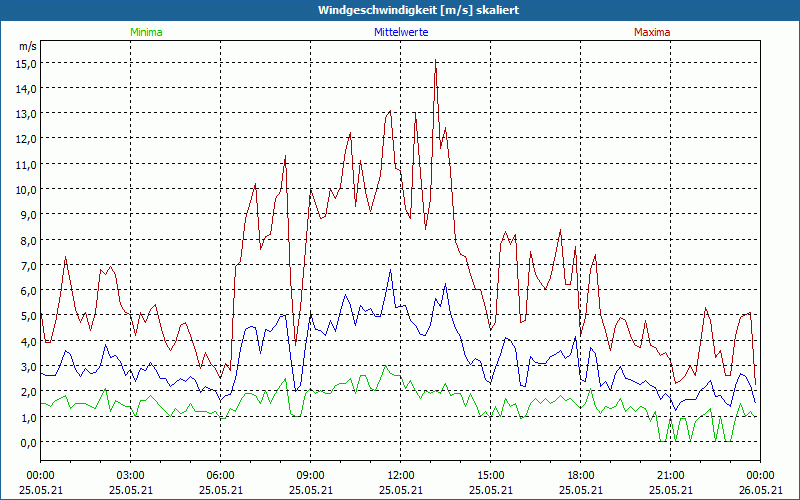Click the 14,0 y-axis value
This screenshot has width=800, height=500.
click(x=27, y=89)
